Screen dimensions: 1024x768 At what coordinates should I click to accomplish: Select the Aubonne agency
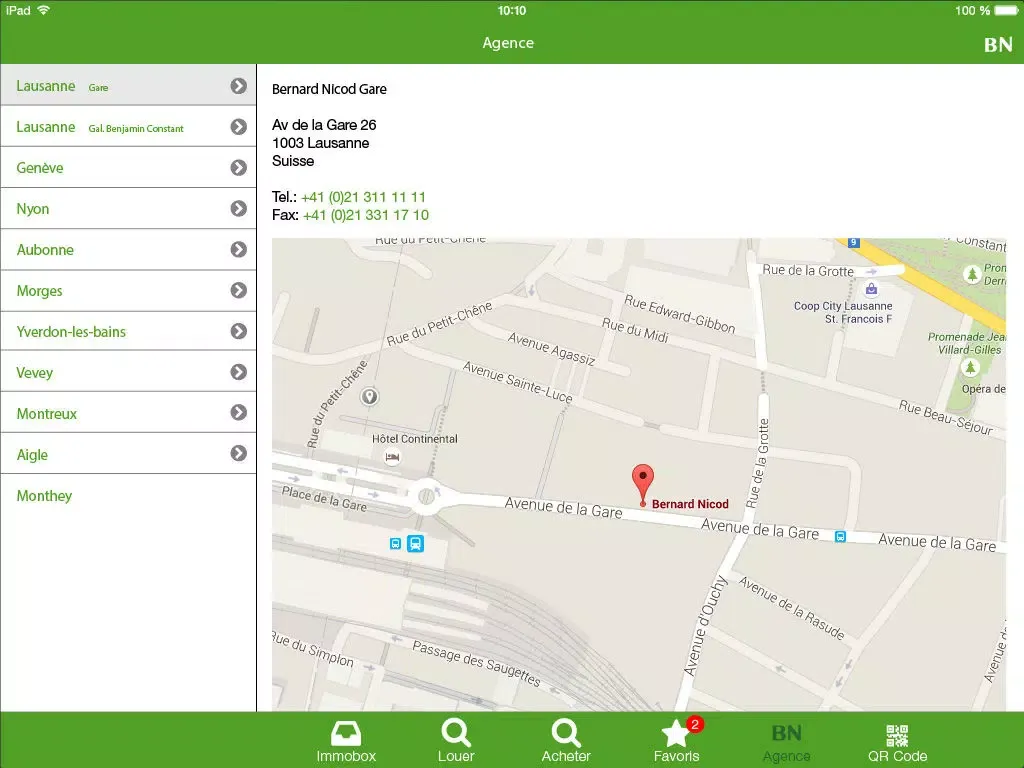pyautogui.click(x=128, y=249)
